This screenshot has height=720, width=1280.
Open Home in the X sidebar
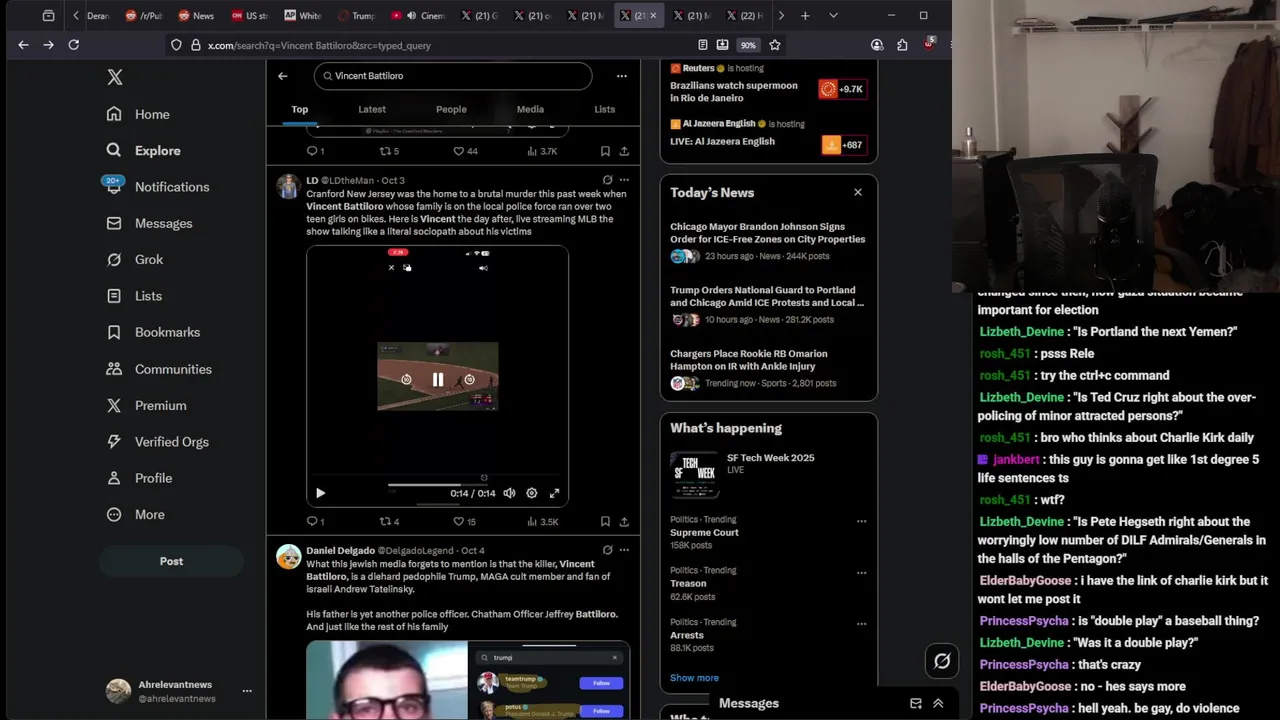[x=139, y=114]
